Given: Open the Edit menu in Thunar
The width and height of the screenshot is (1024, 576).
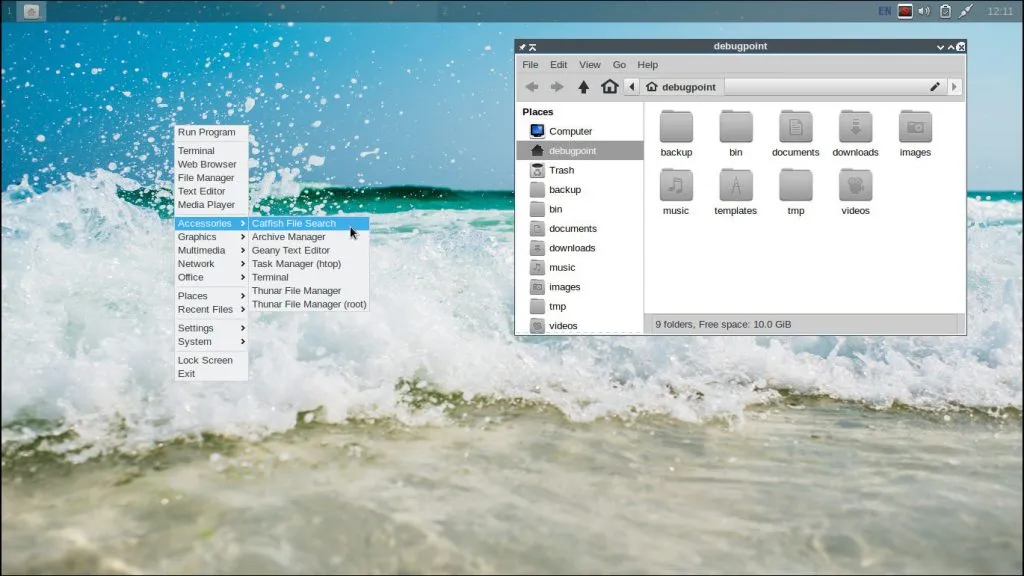Looking at the screenshot, I should point(558,64).
